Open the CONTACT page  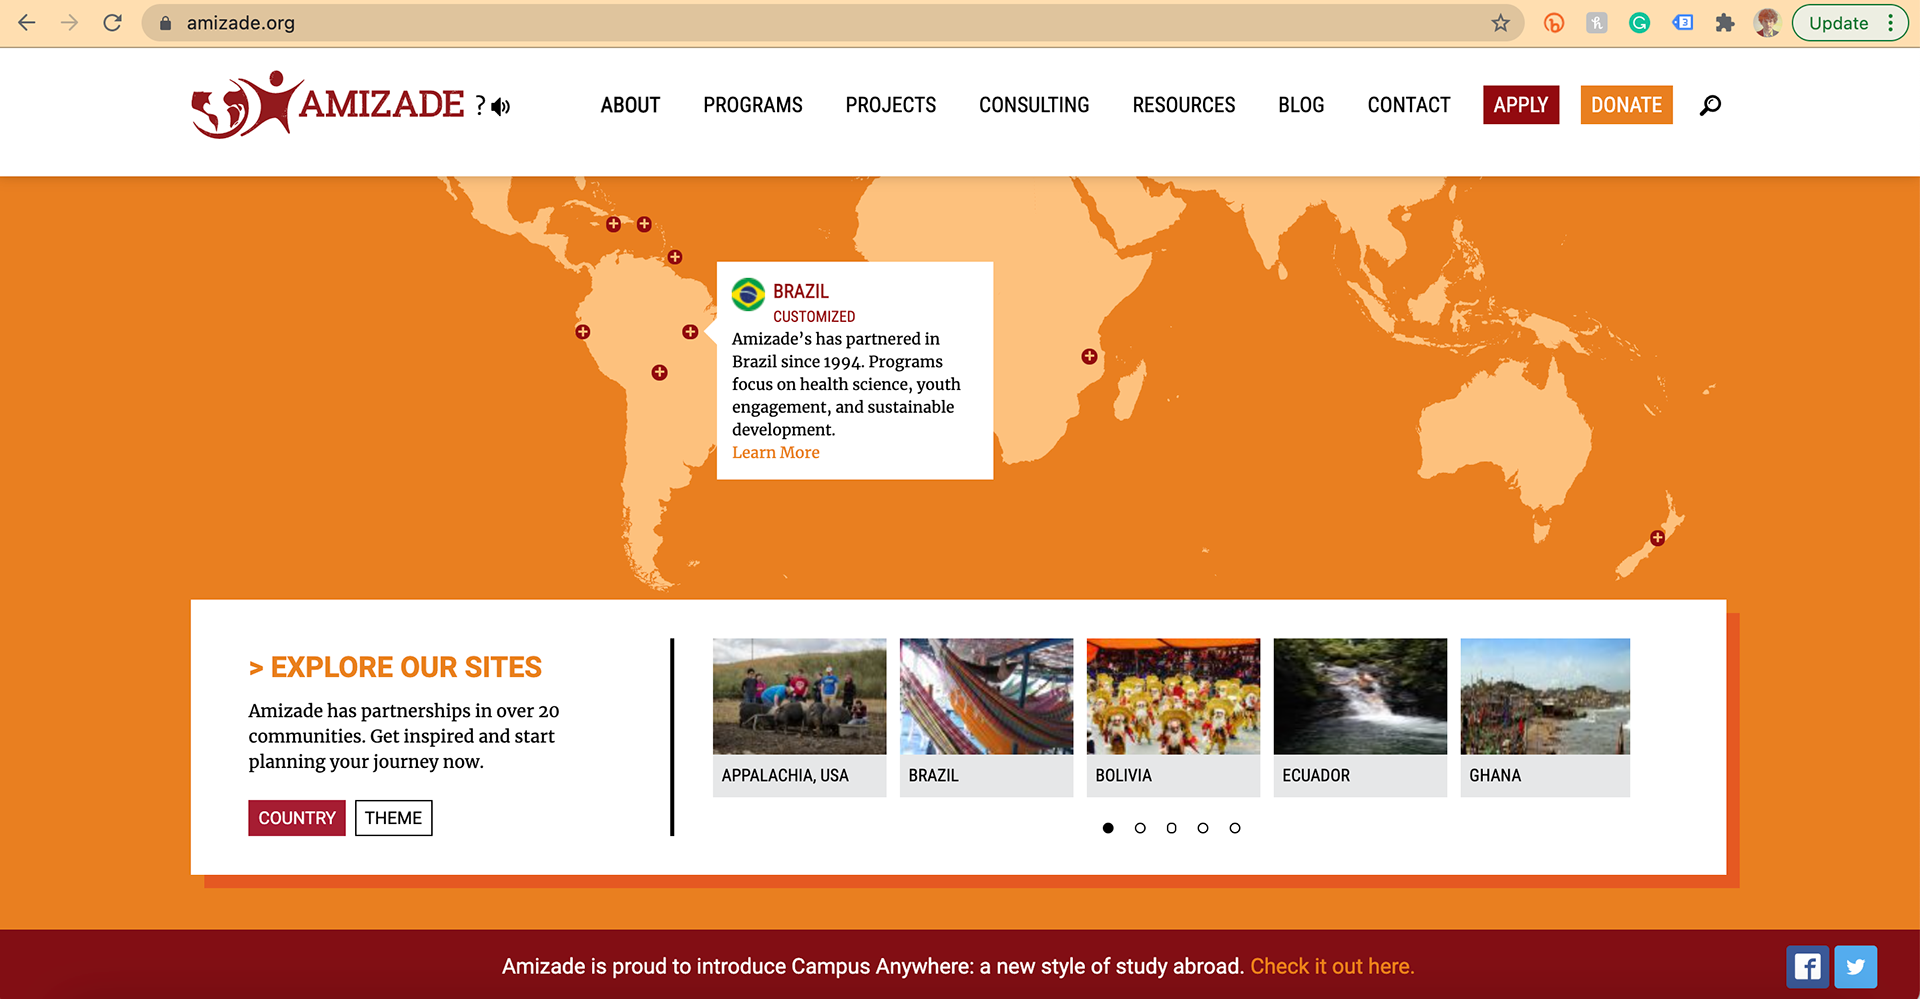[1409, 105]
